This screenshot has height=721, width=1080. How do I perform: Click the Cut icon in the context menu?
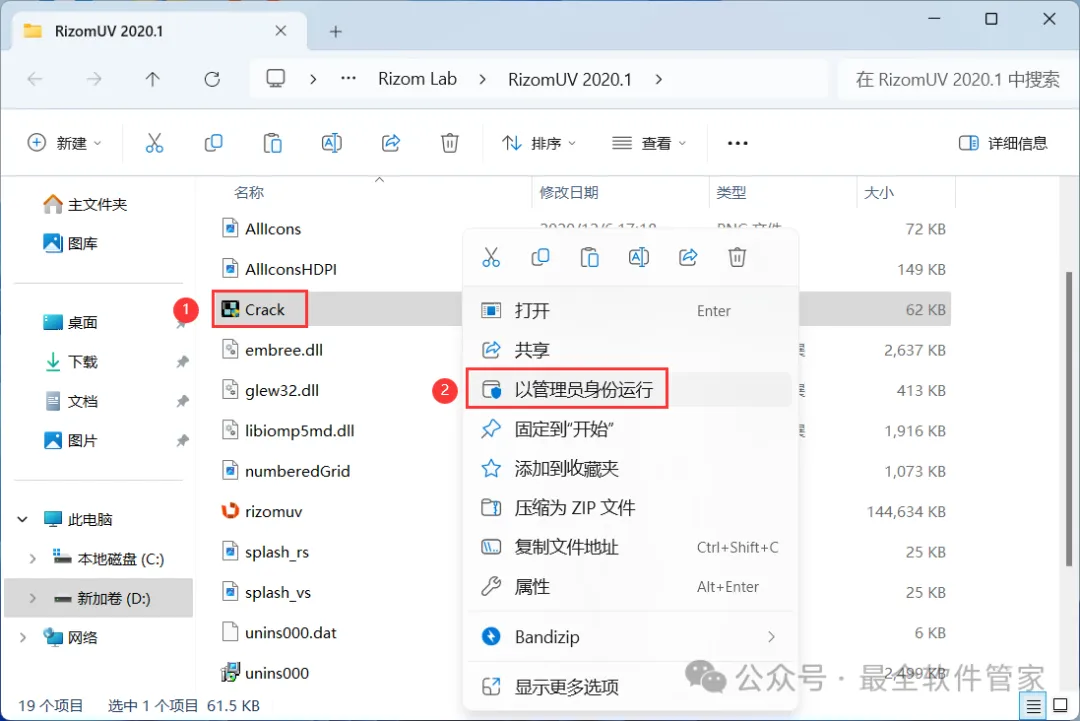[x=491, y=257]
